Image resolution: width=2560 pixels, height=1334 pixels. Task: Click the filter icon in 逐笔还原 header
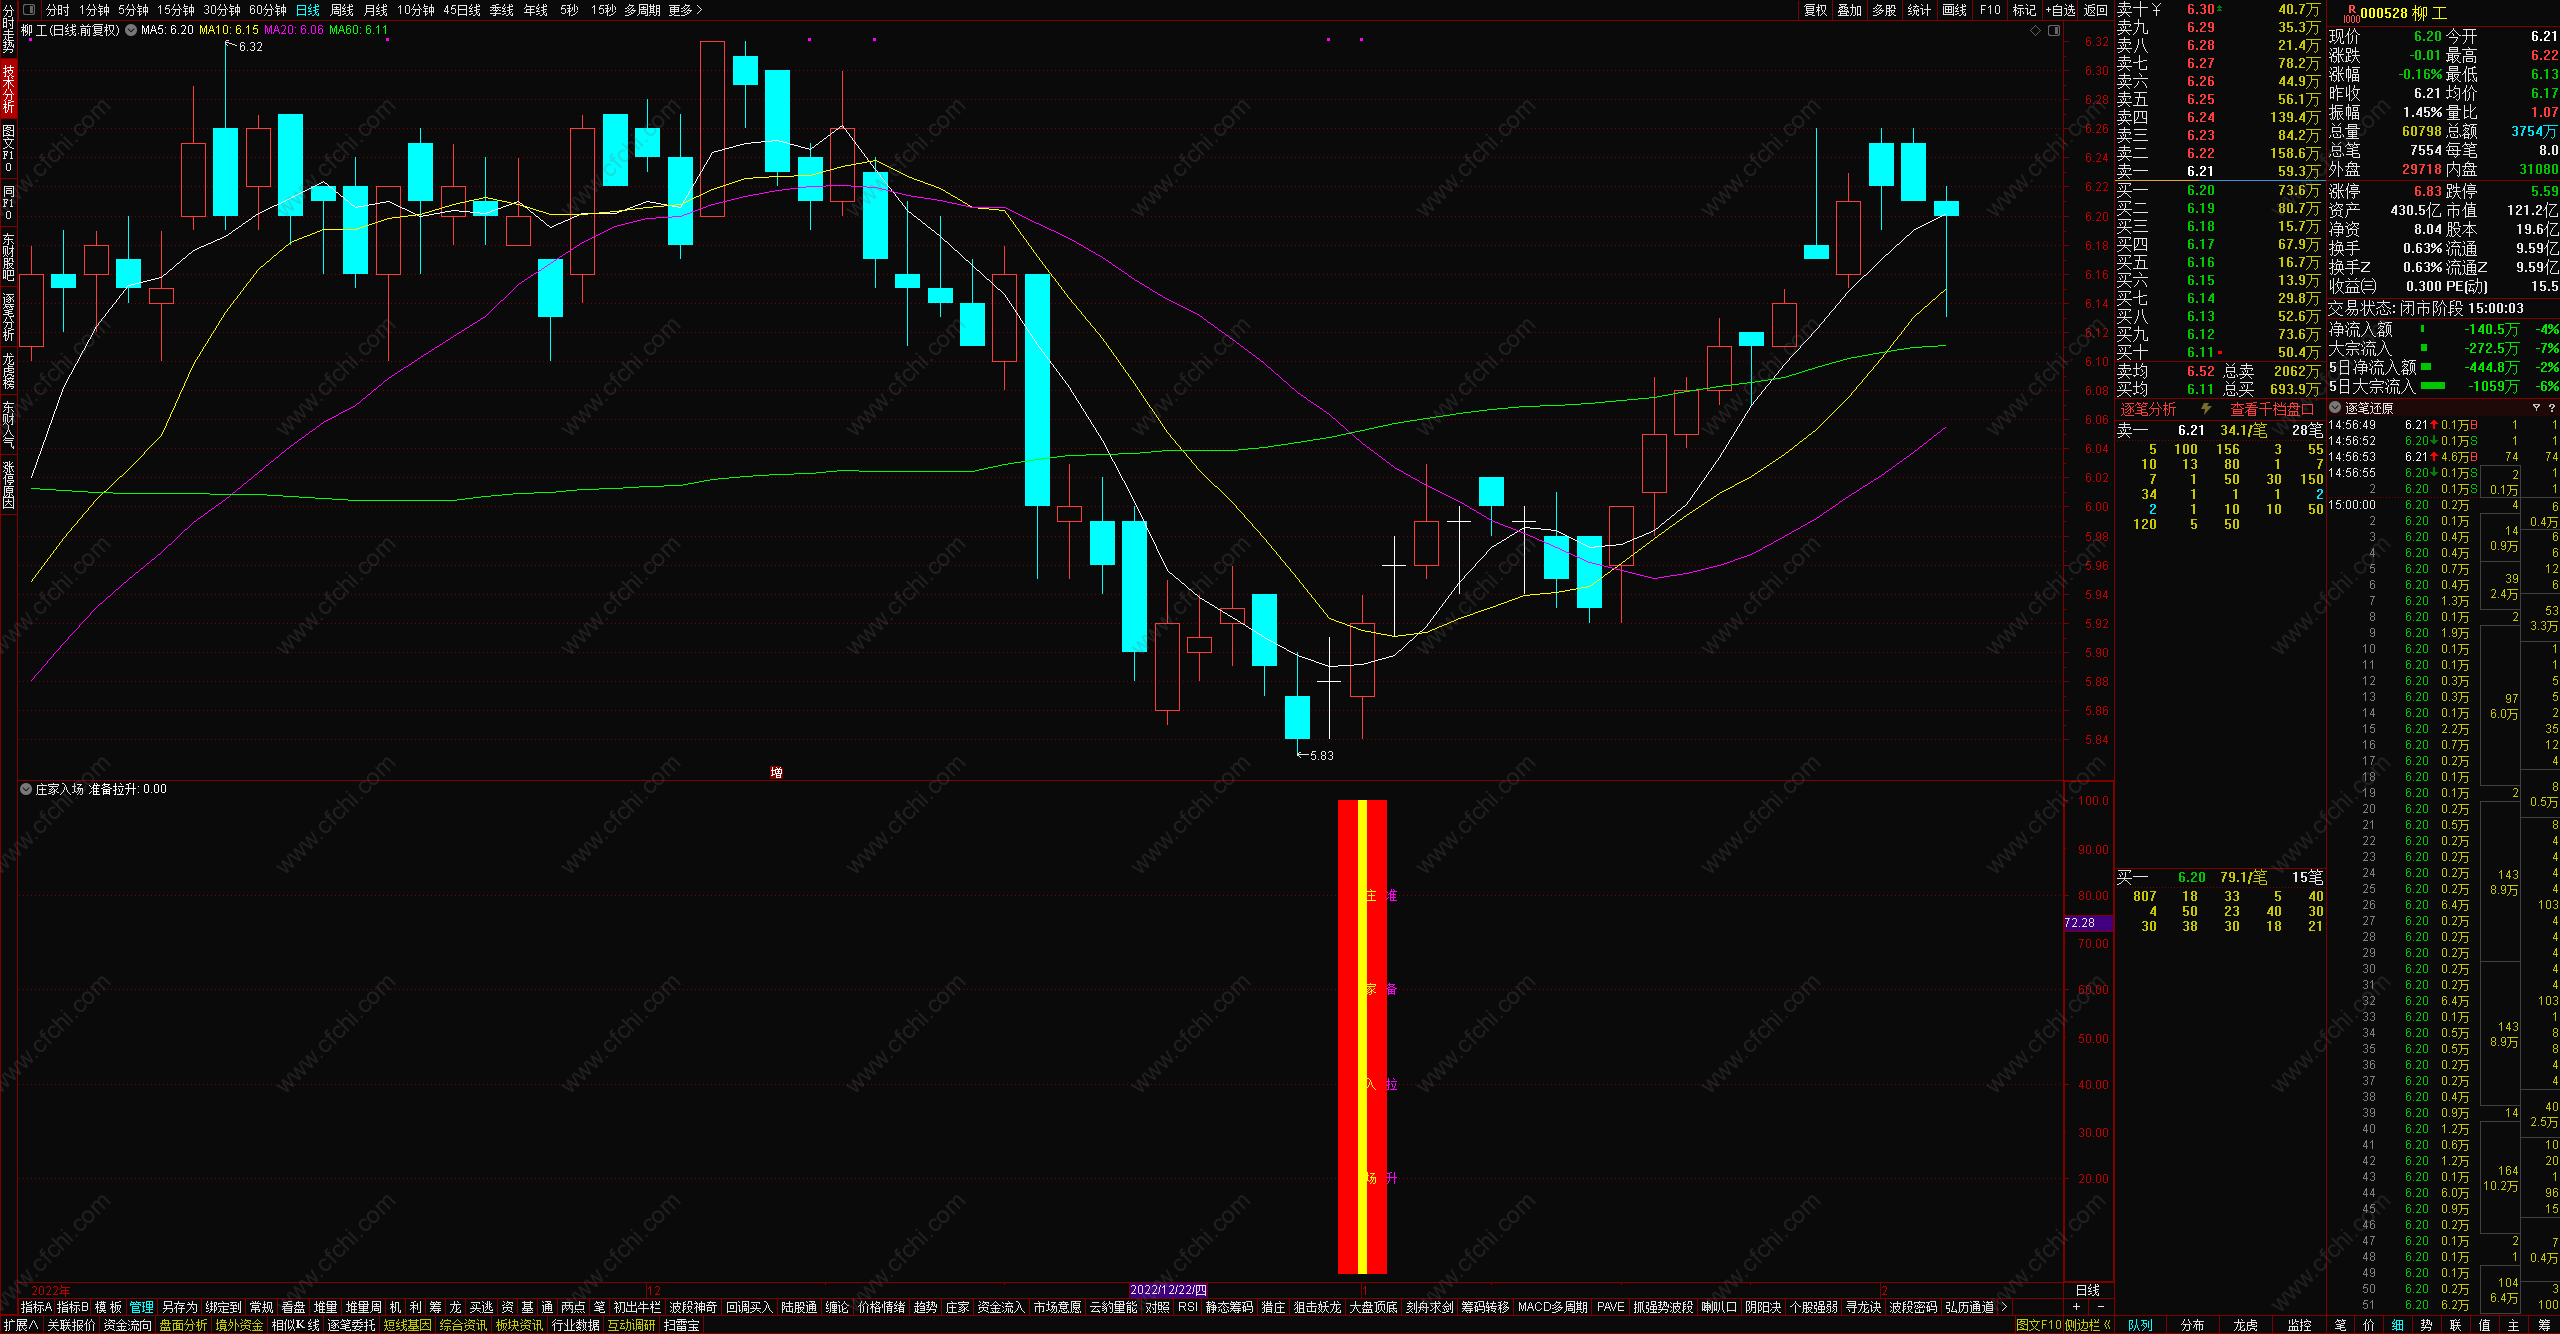click(2536, 408)
